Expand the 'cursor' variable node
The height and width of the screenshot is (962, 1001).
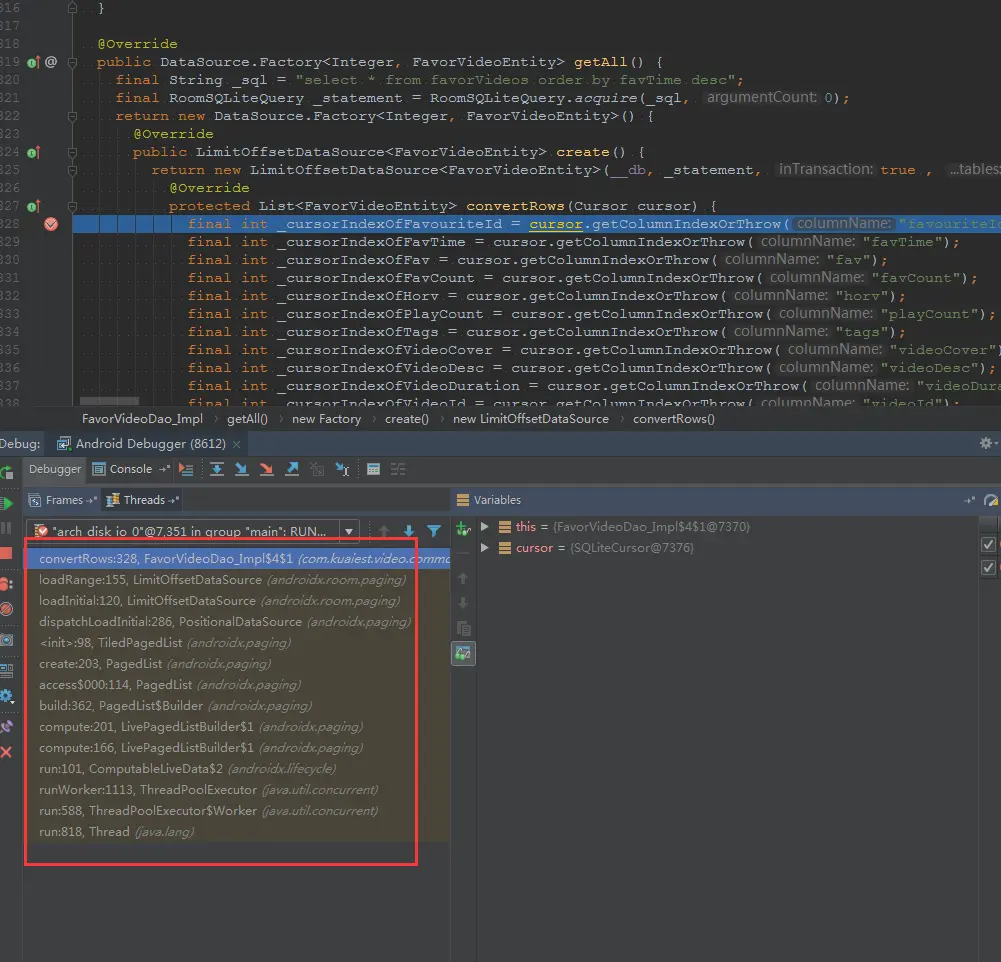[485, 548]
